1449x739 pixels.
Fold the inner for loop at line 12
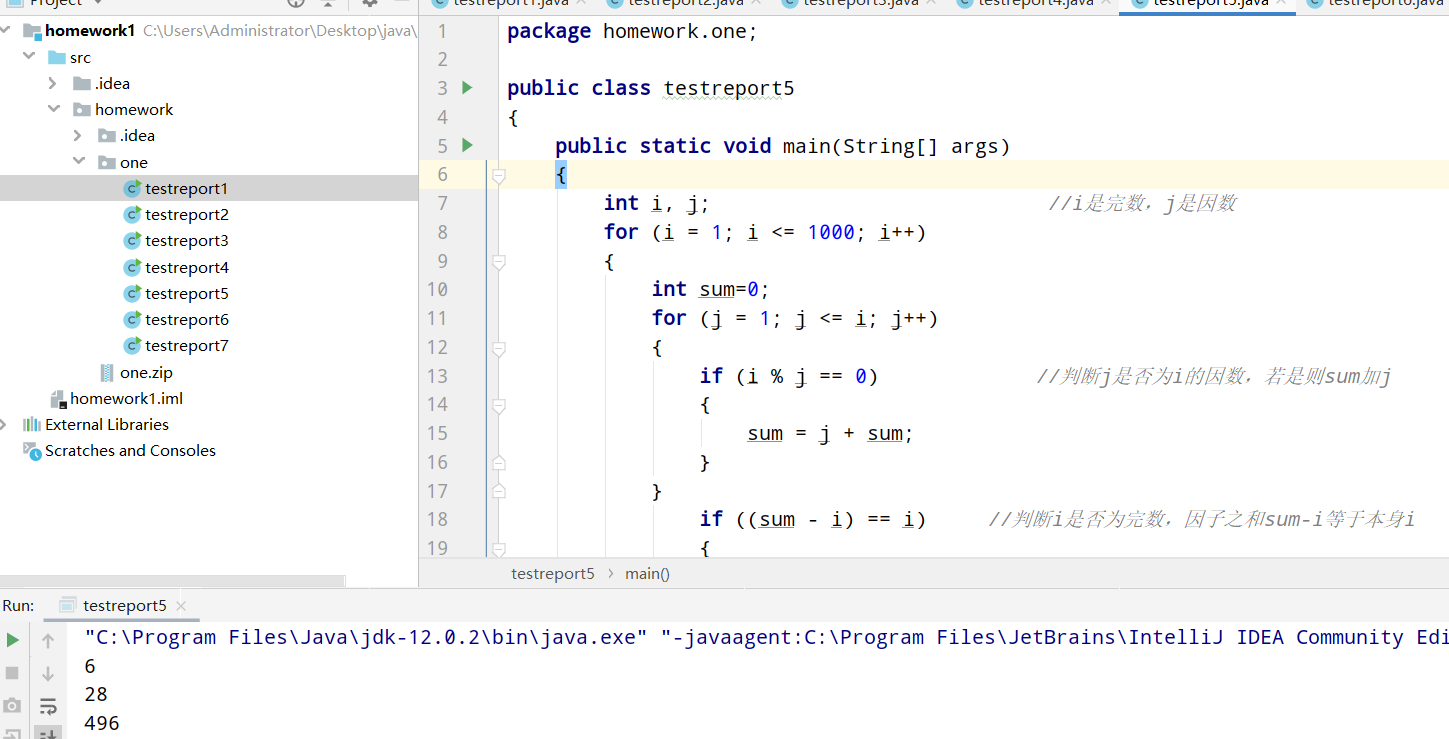pos(498,348)
